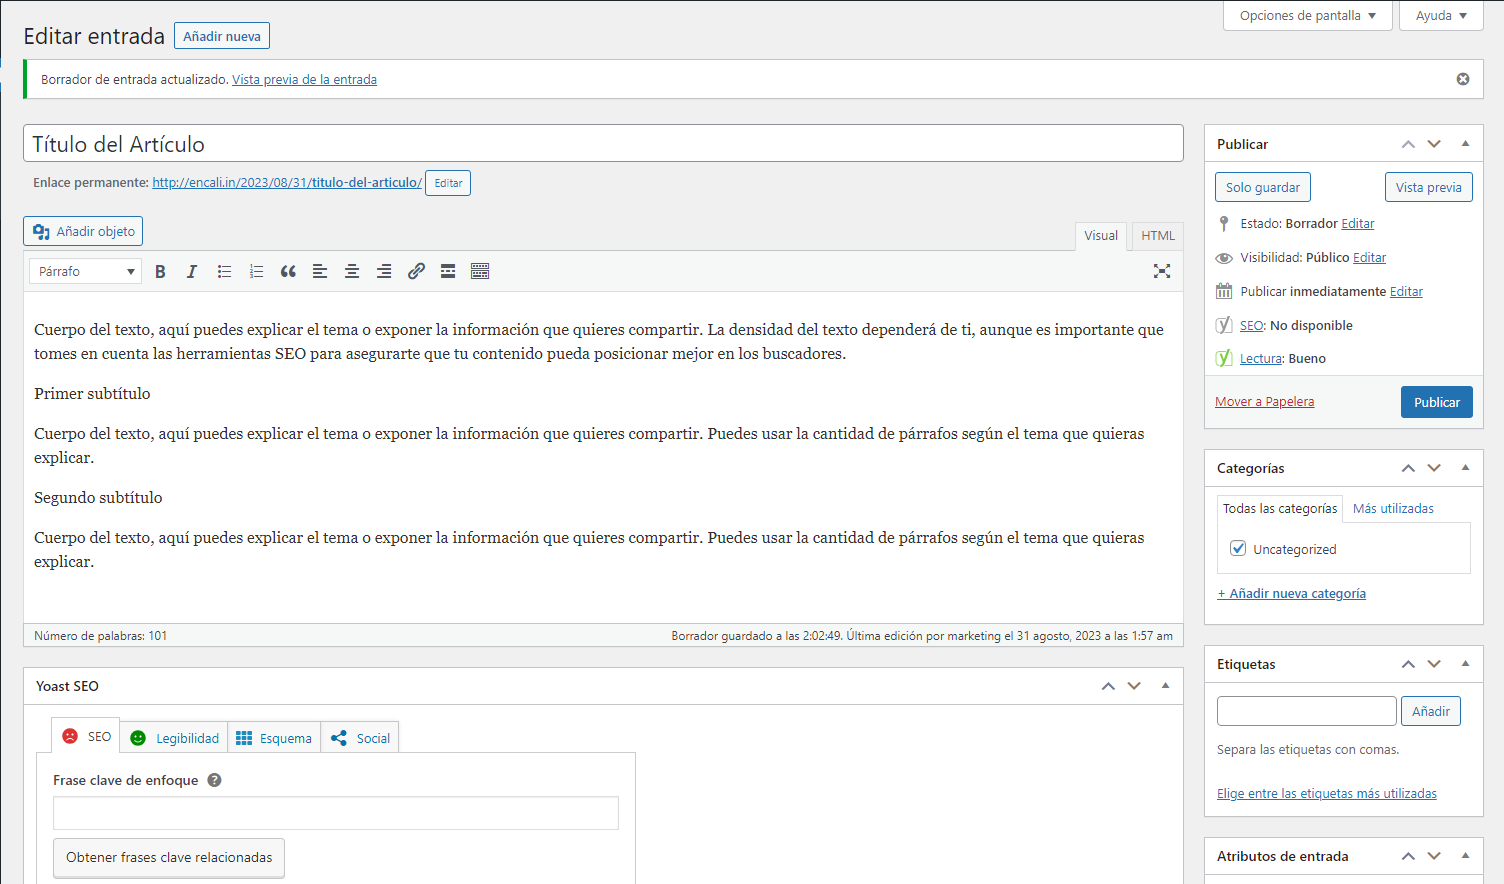The image size is (1504, 884).
Task: Move Yoast SEO panel up
Action: click(1108, 686)
